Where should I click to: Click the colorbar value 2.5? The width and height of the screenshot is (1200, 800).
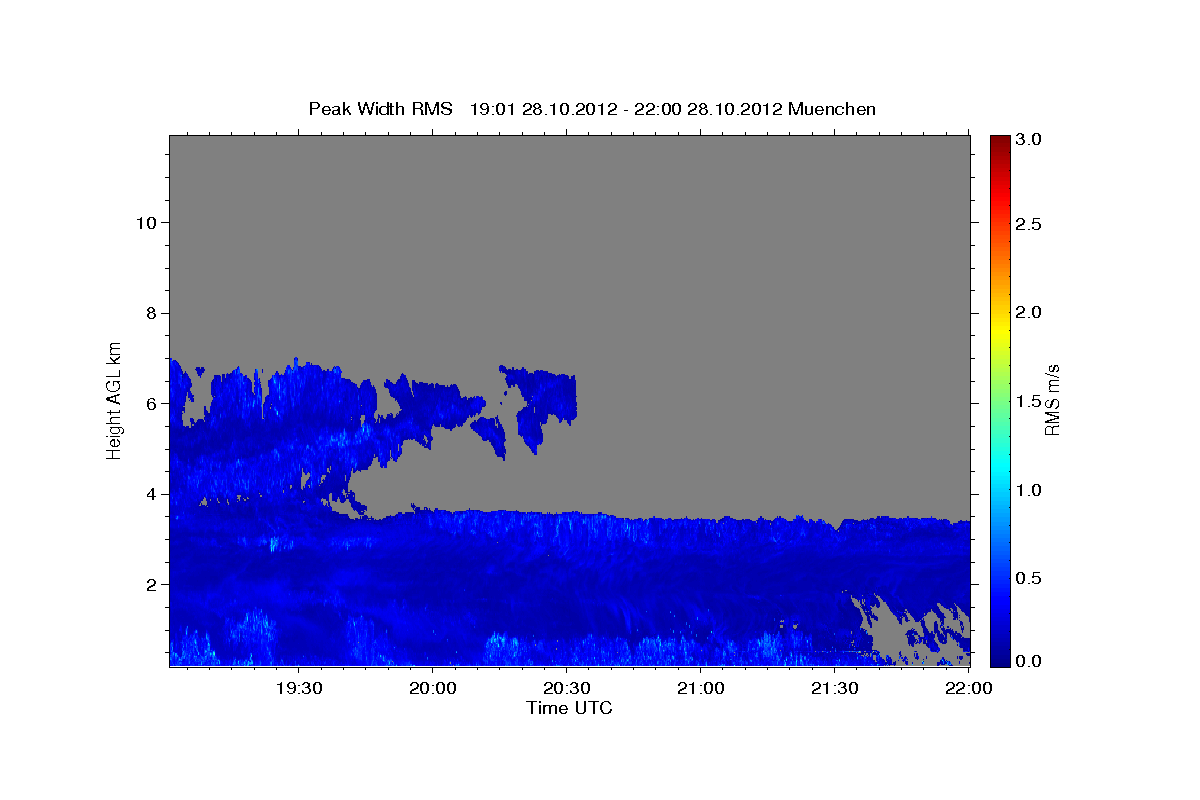(1029, 224)
